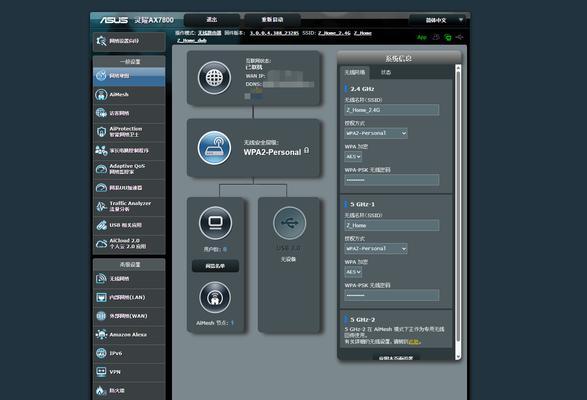Open Wireless settings icon in advanced section
Viewport: 587px width, 400px height.
[x=101, y=279]
